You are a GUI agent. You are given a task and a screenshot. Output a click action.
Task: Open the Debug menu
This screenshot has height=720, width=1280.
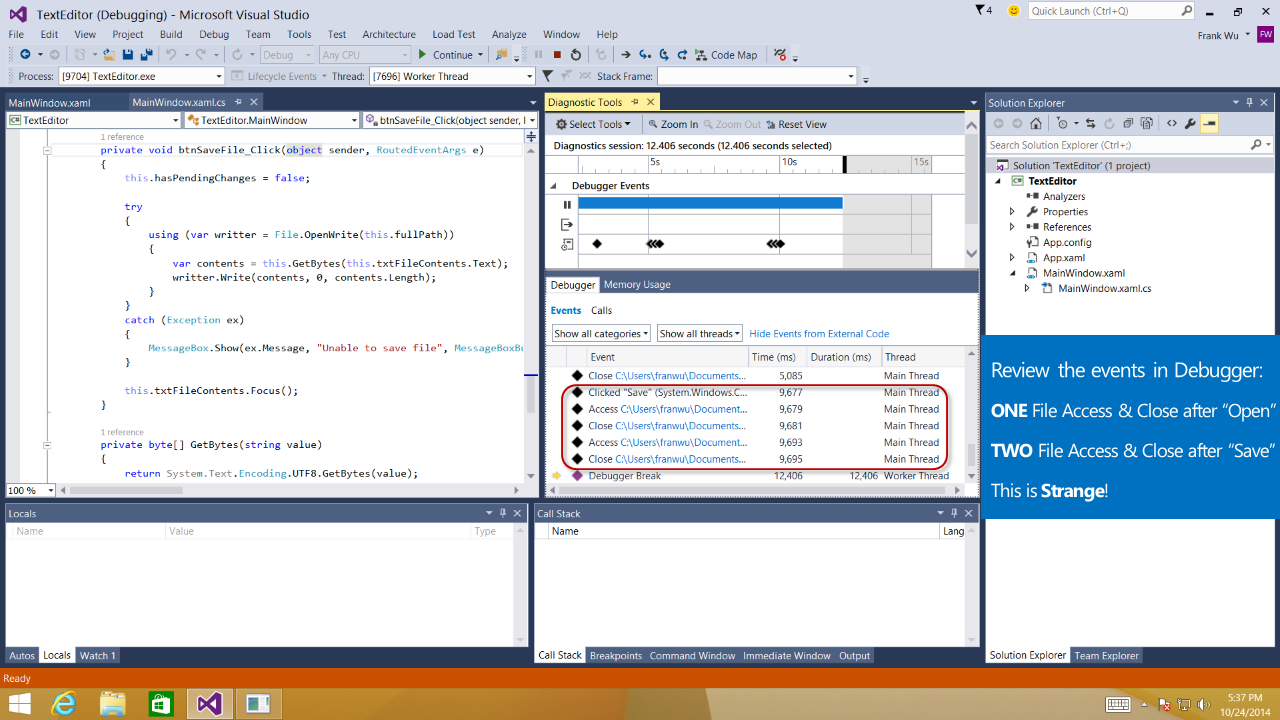(x=214, y=34)
